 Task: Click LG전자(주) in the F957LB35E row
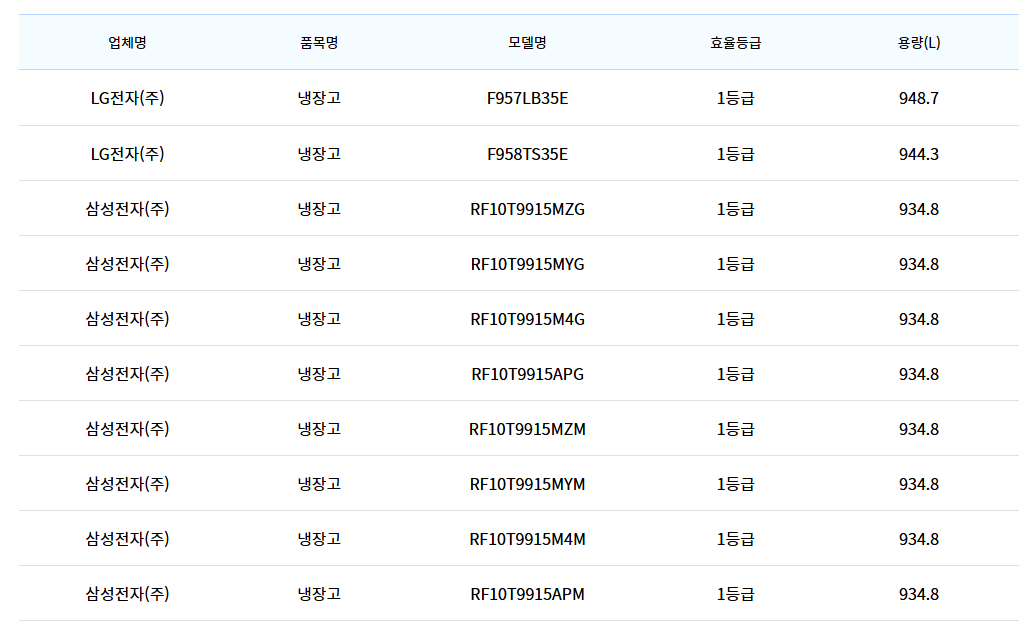(128, 98)
